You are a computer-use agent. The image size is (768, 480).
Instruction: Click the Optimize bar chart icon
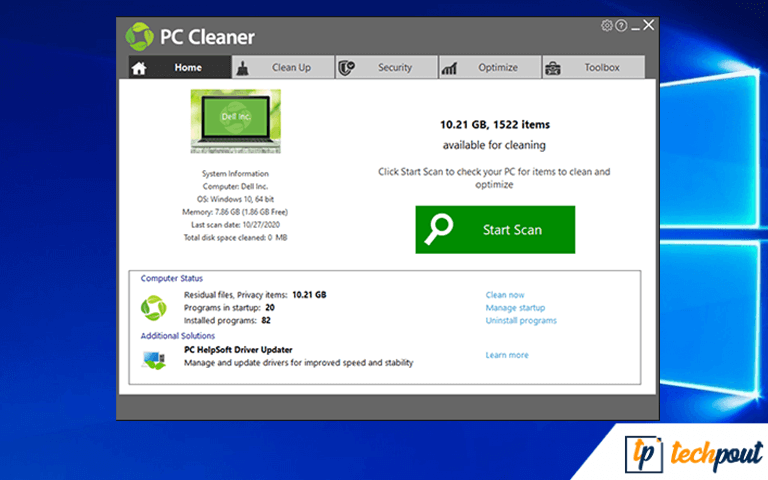coord(450,68)
